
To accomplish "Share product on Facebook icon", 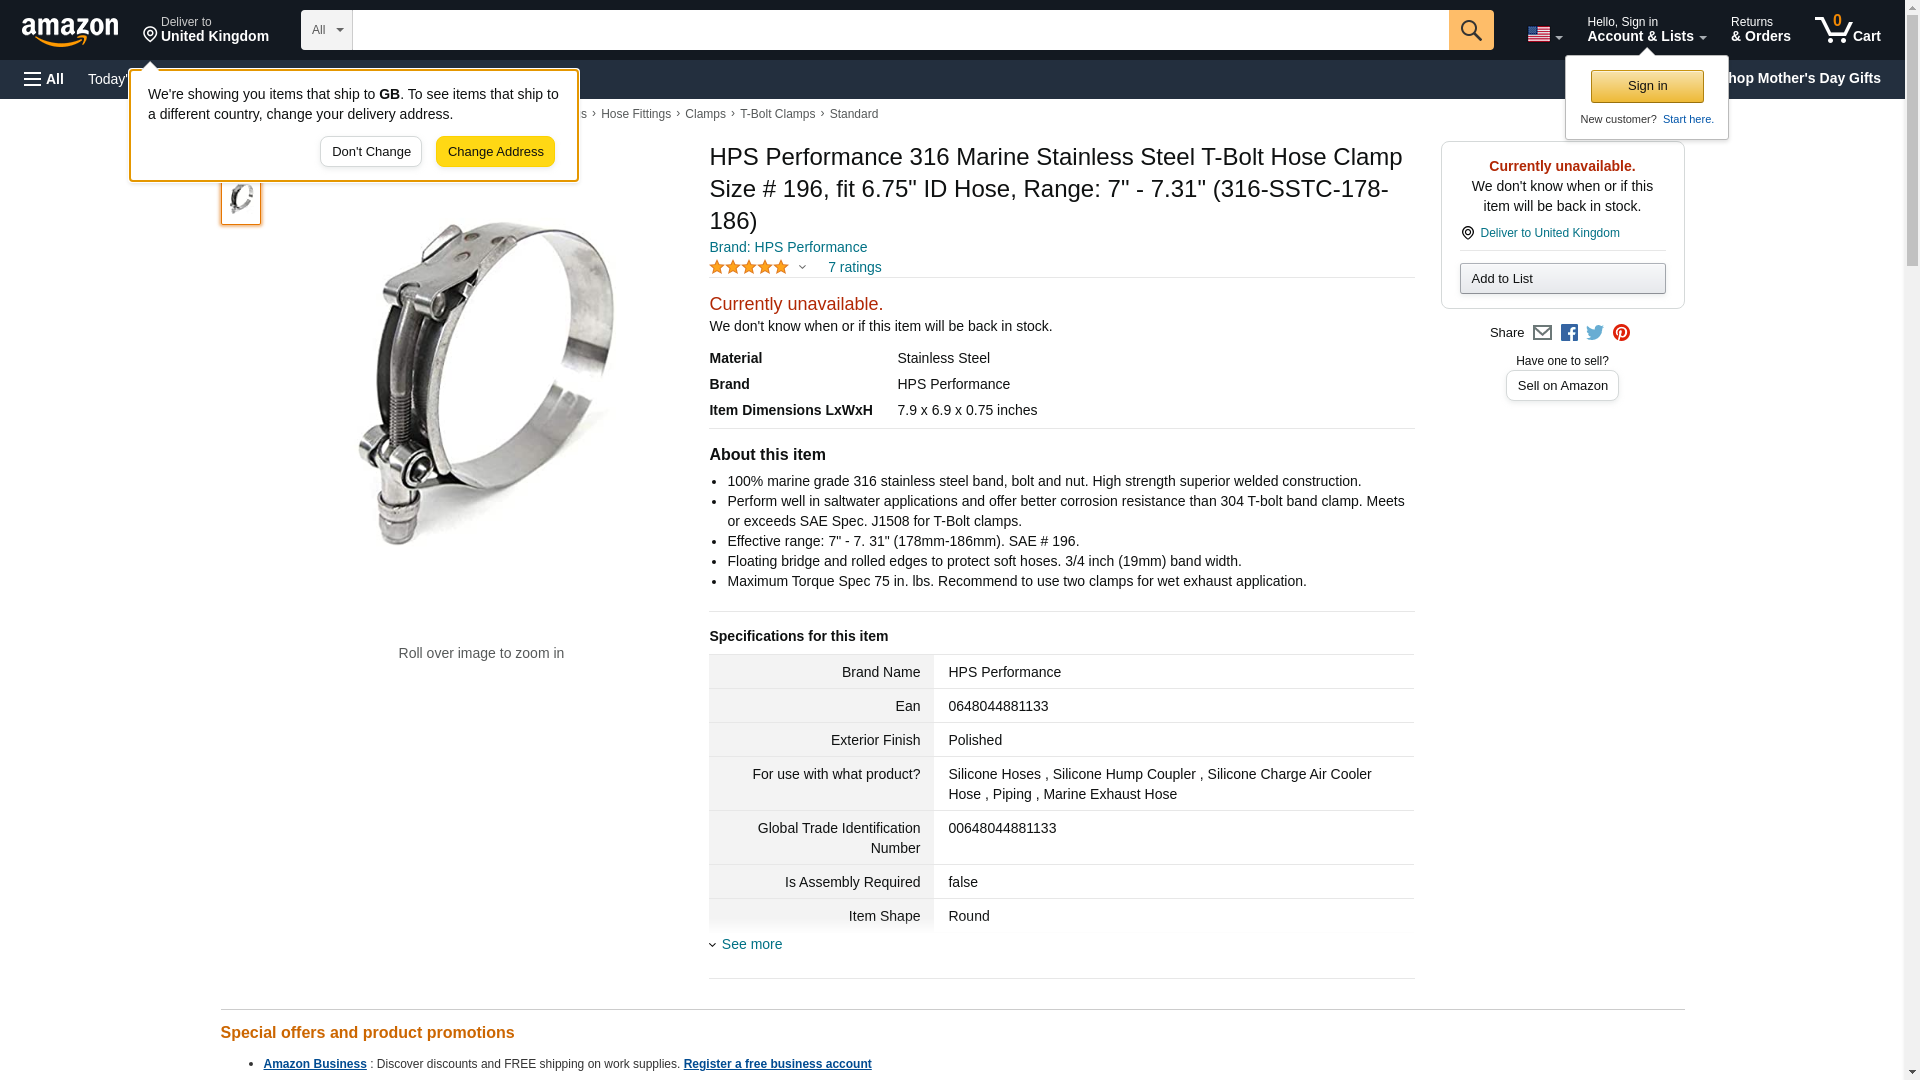I will (1569, 333).
